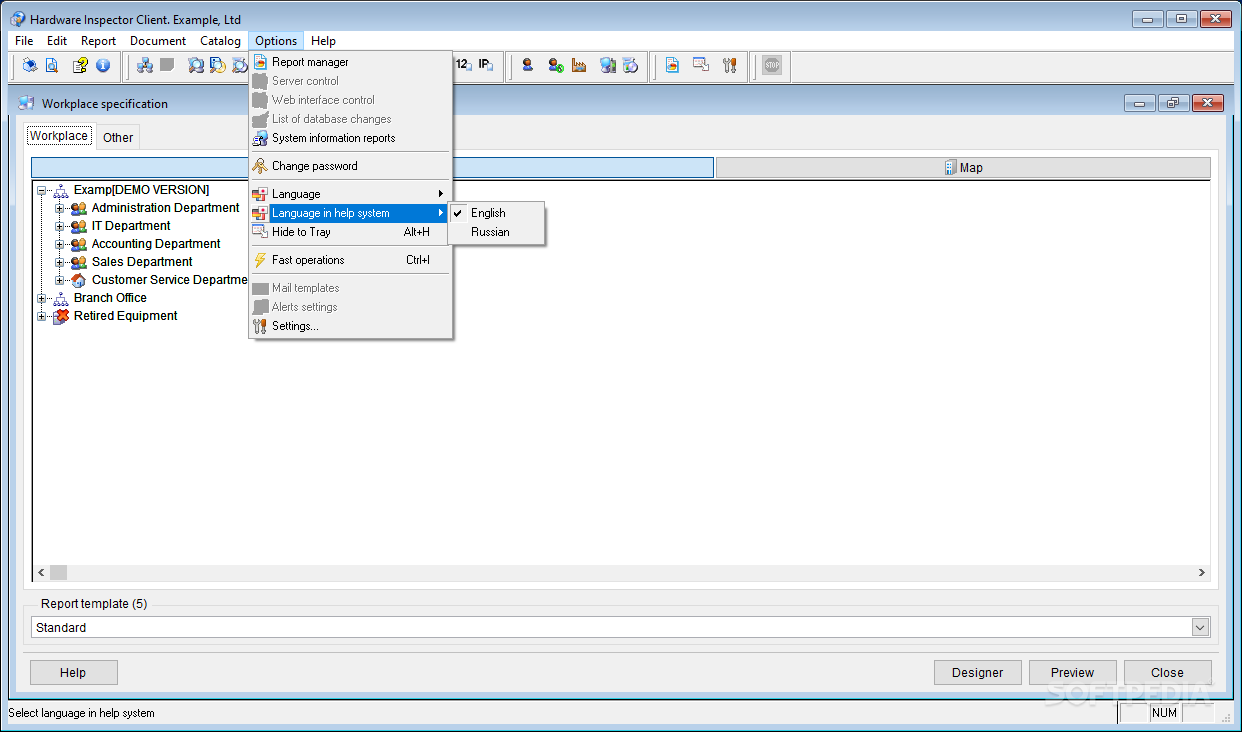
Task: Click the Edit menu
Action: (x=57, y=41)
